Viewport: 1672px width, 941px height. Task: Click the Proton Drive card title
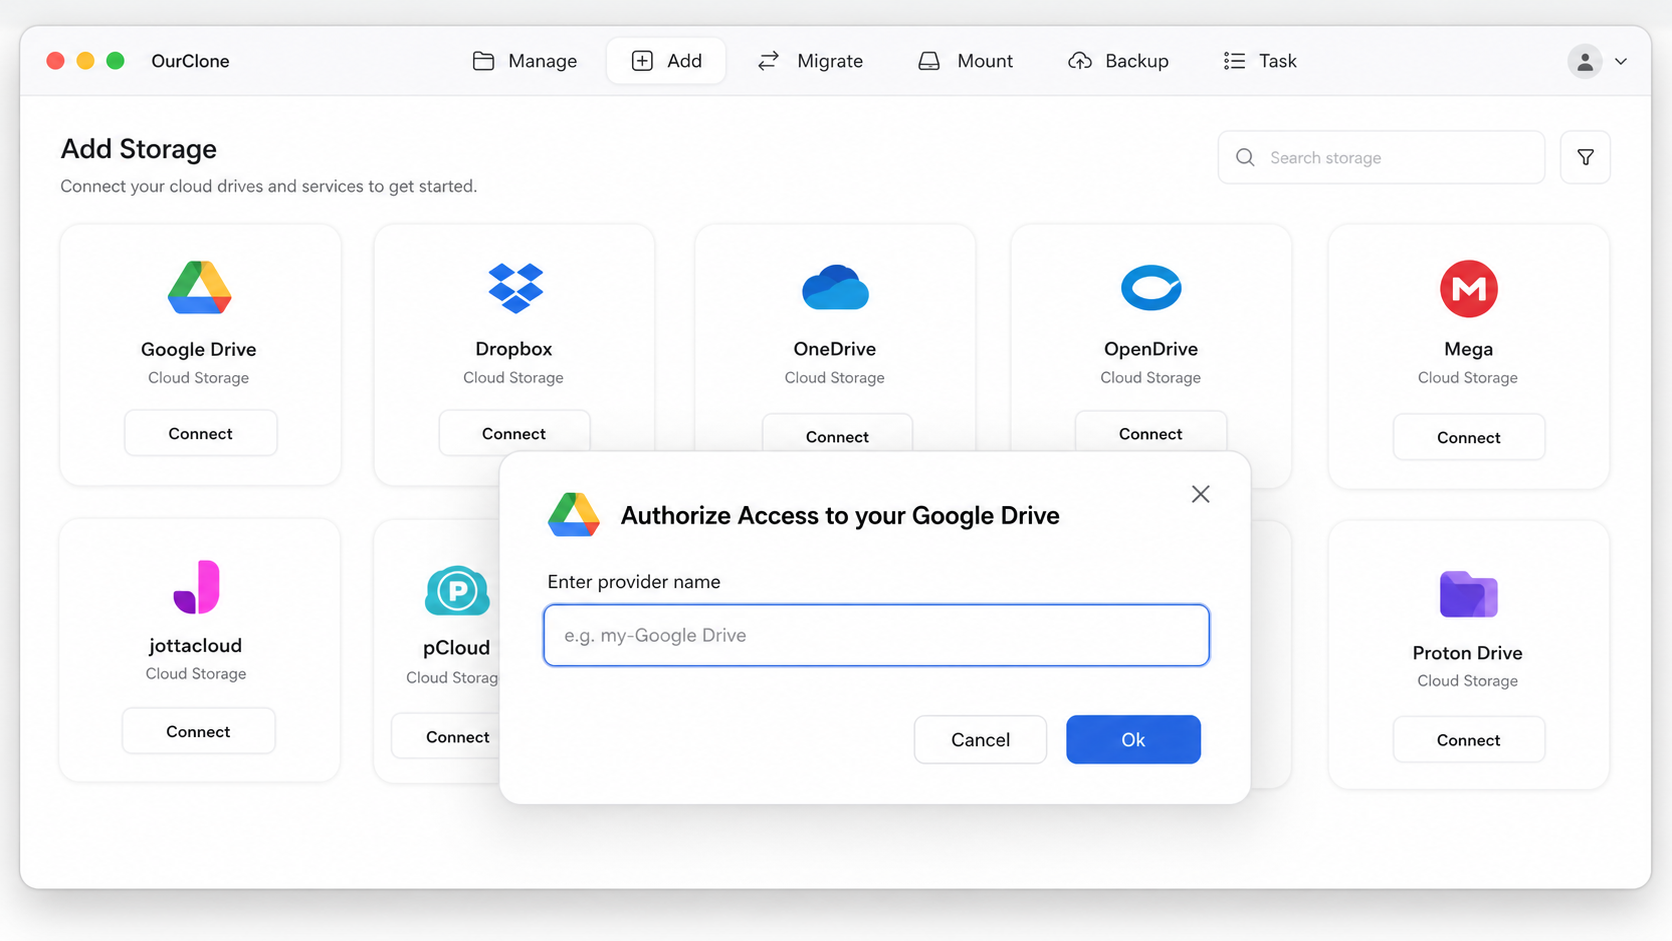click(x=1467, y=653)
